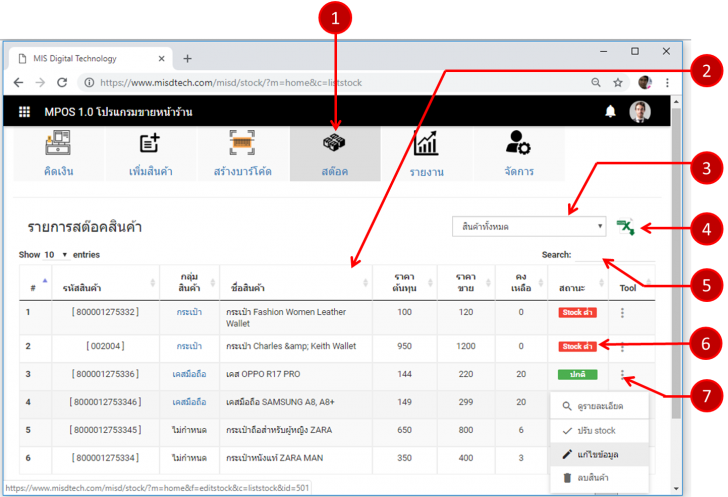Click the site info icon in address bar
728x497 pixels.
(89, 83)
